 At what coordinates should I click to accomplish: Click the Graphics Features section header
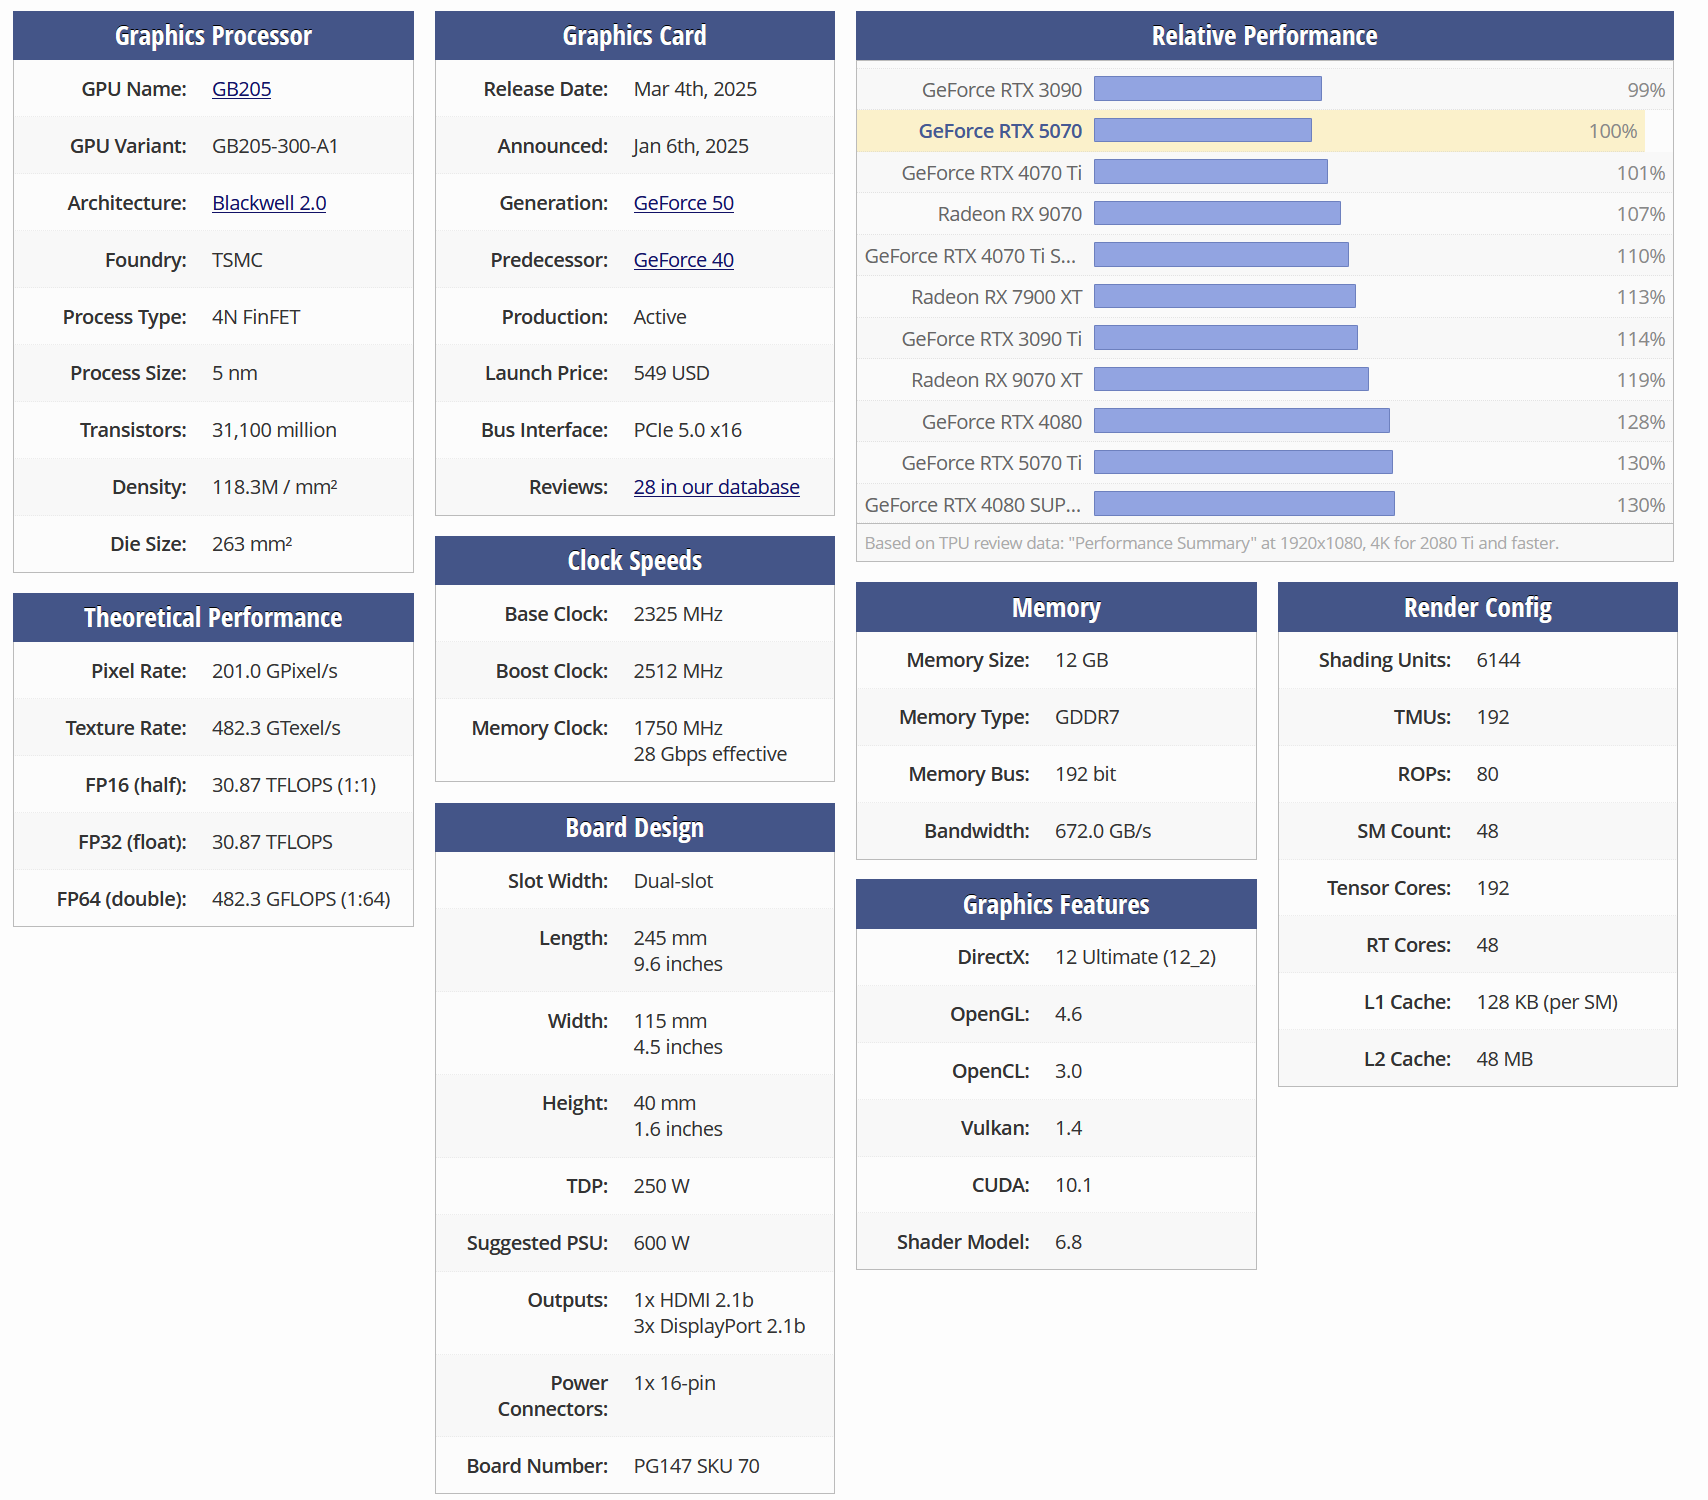(x=1056, y=904)
